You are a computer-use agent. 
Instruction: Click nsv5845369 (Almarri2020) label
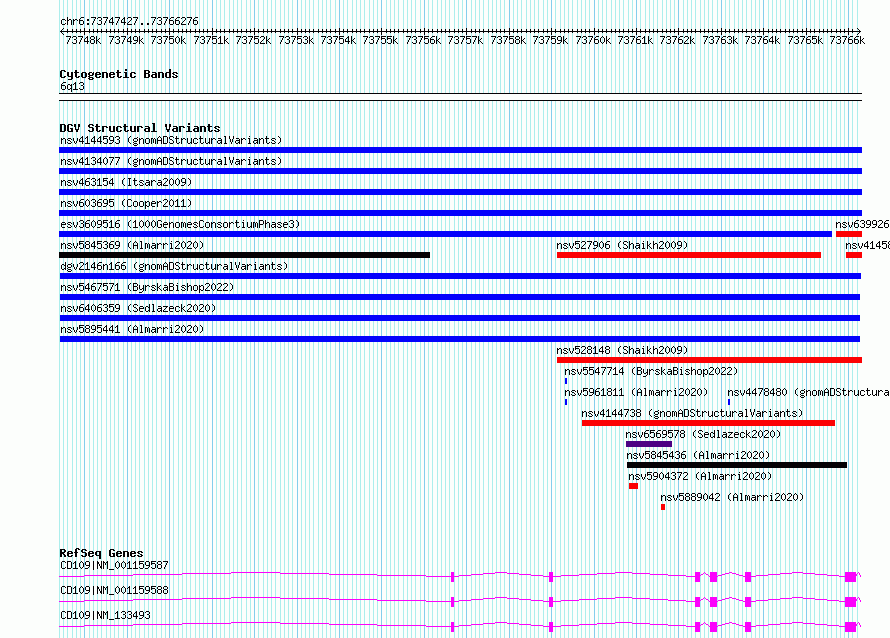132,245
